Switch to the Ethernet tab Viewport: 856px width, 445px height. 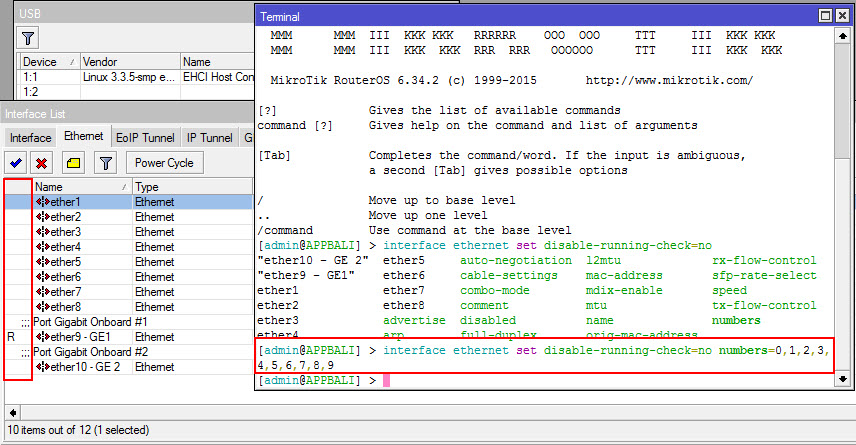coord(84,136)
